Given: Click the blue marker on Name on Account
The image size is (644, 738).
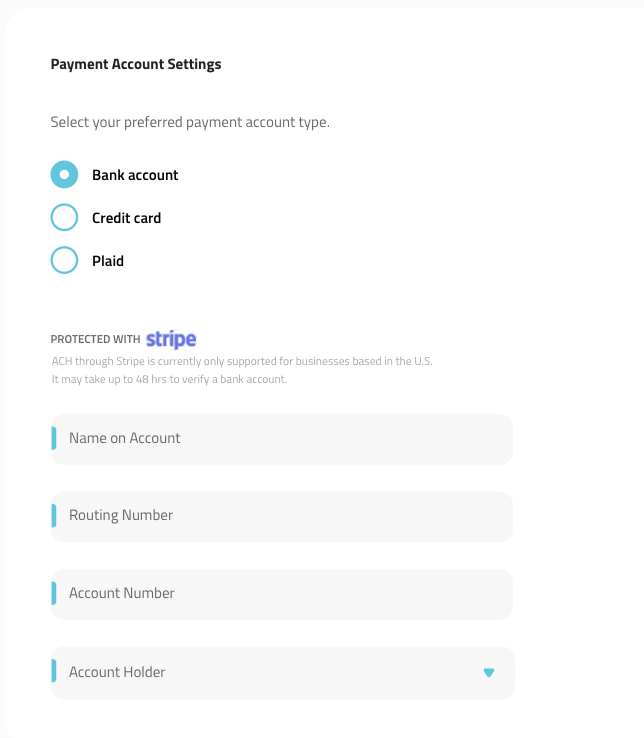Looking at the screenshot, I should [54, 438].
